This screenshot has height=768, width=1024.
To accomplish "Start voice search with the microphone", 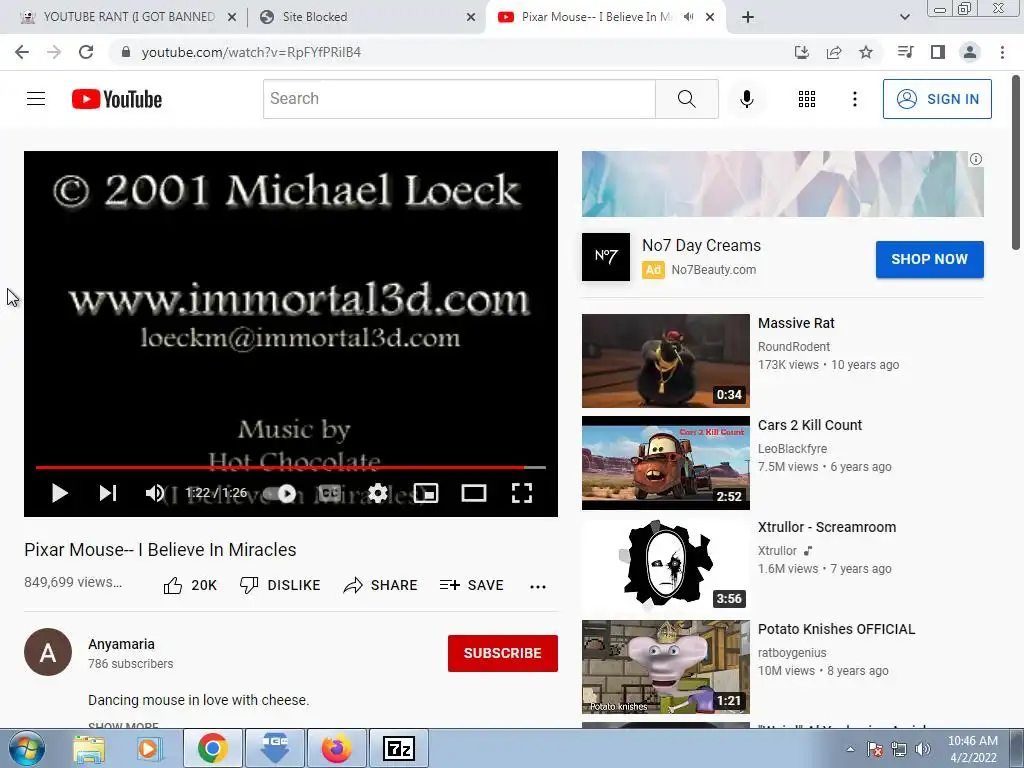I will [x=746, y=99].
